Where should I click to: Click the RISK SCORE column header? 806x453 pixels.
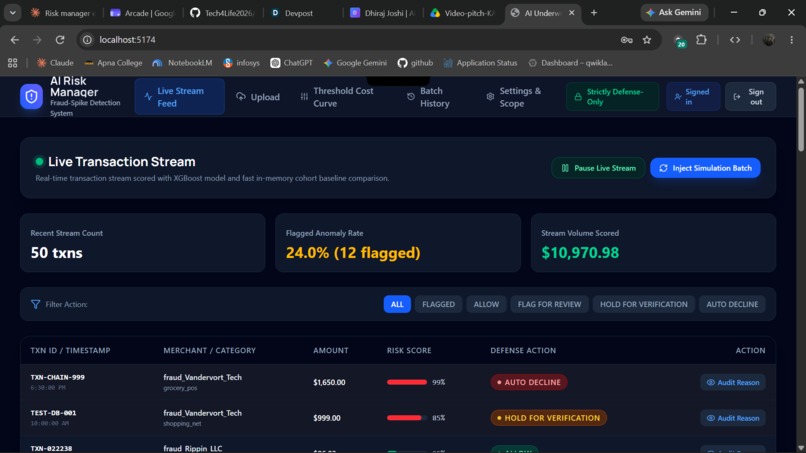point(409,351)
